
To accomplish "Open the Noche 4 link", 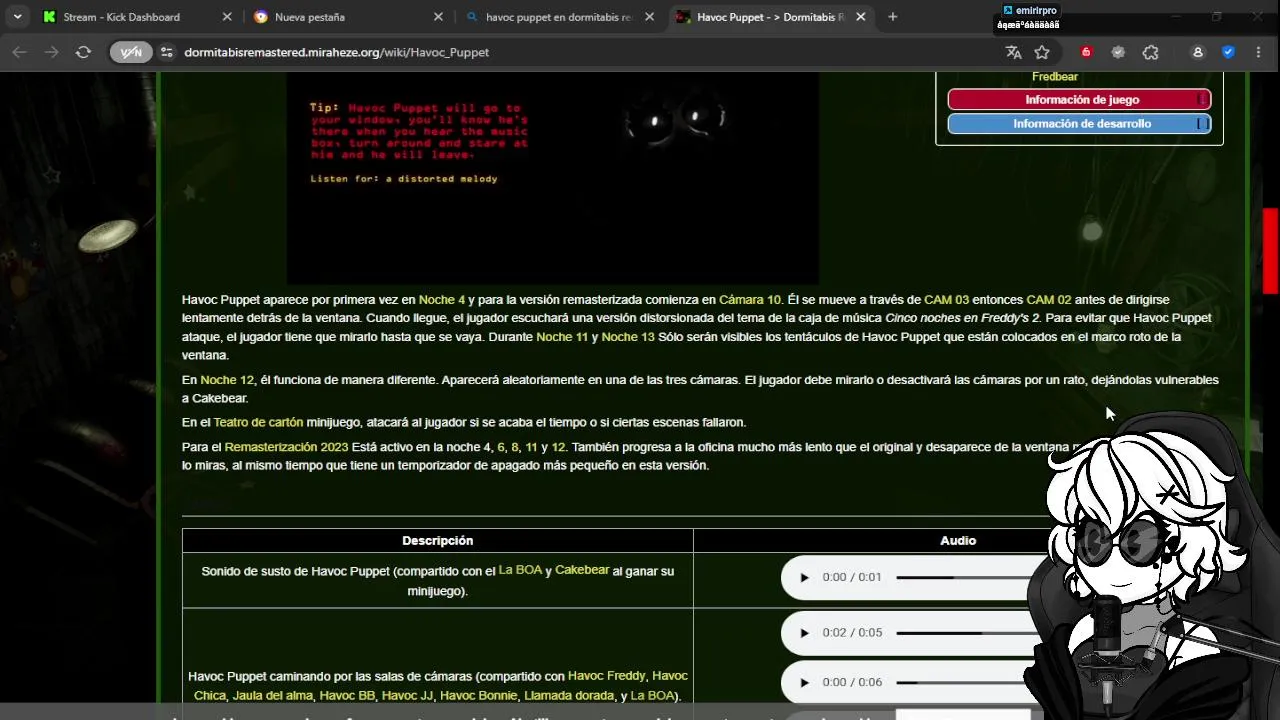I will pyautogui.click(x=441, y=300).
